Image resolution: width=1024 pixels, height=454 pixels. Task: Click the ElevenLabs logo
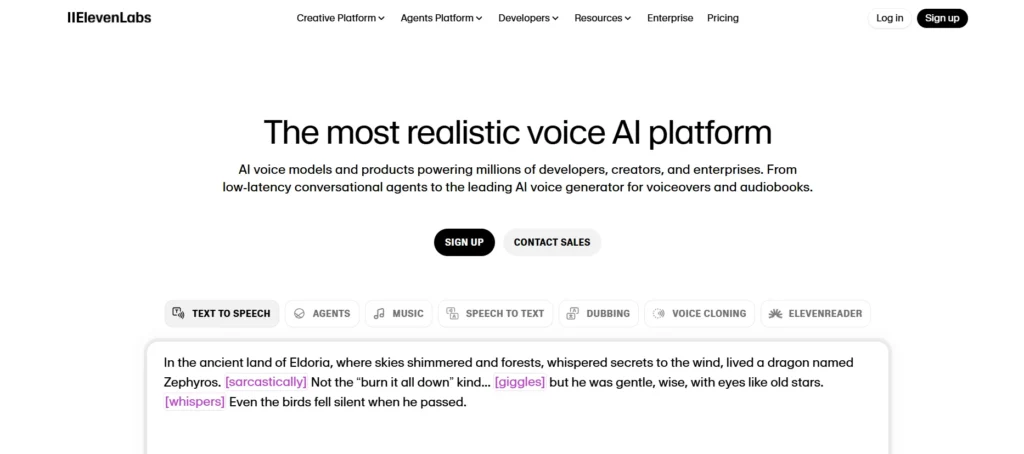pyautogui.click(x=109, y=17)
